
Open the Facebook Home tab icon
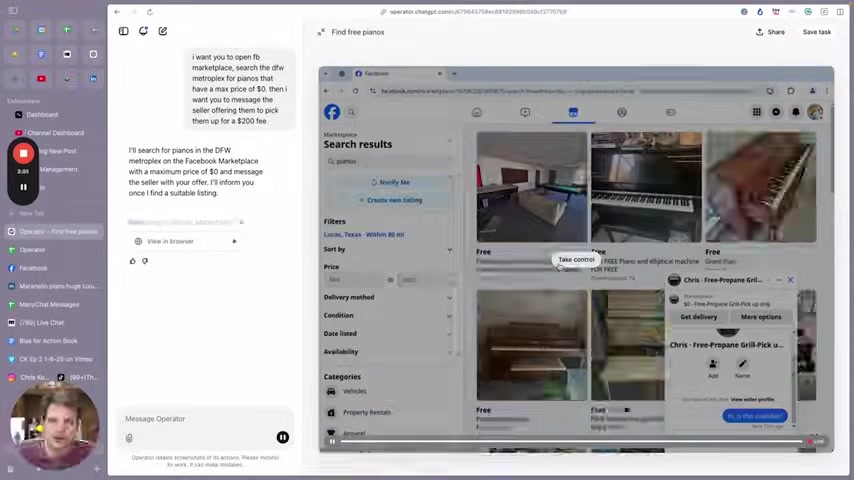click(x=477, y=112)
